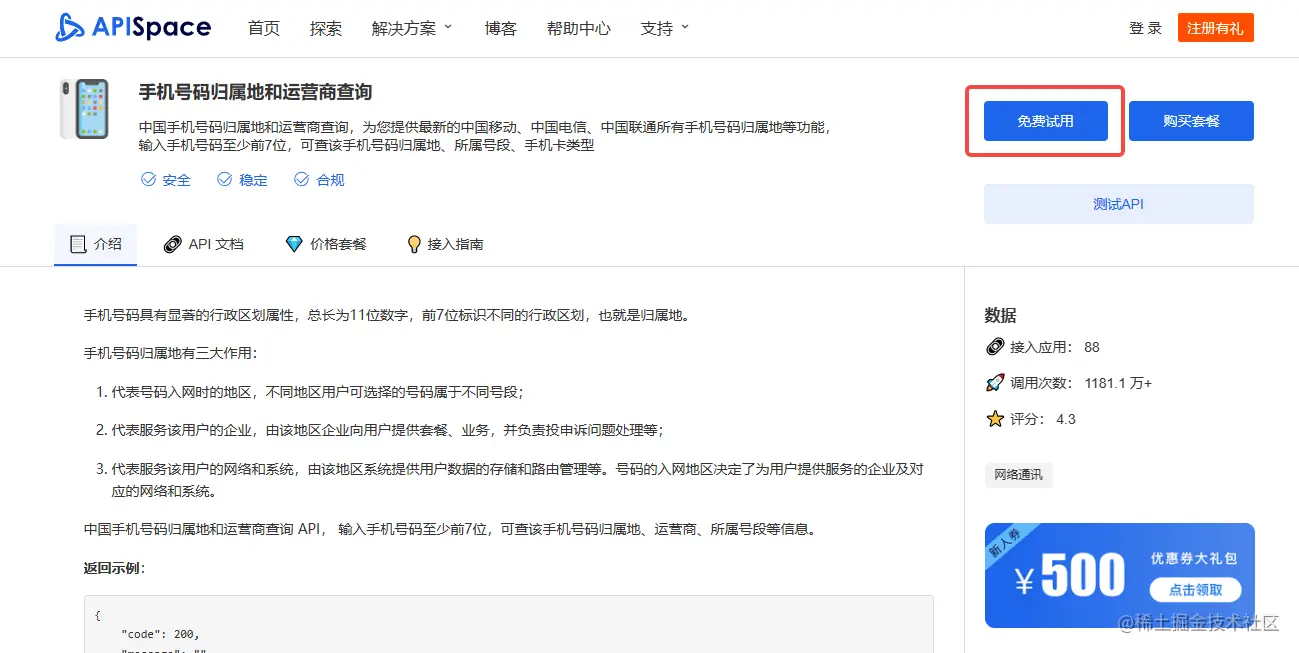
Task: Click the 评分 value 4.3
Action: 1066,419
